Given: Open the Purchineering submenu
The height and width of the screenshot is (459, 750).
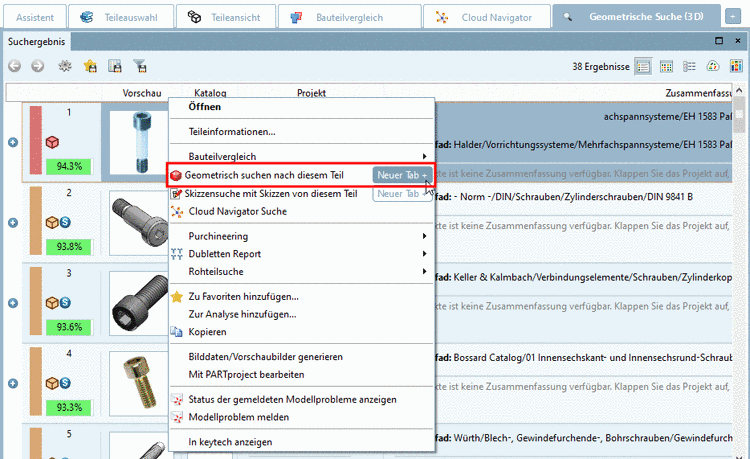Looking at the screenshot, I should pyautogui.click(x=302, y=236).
